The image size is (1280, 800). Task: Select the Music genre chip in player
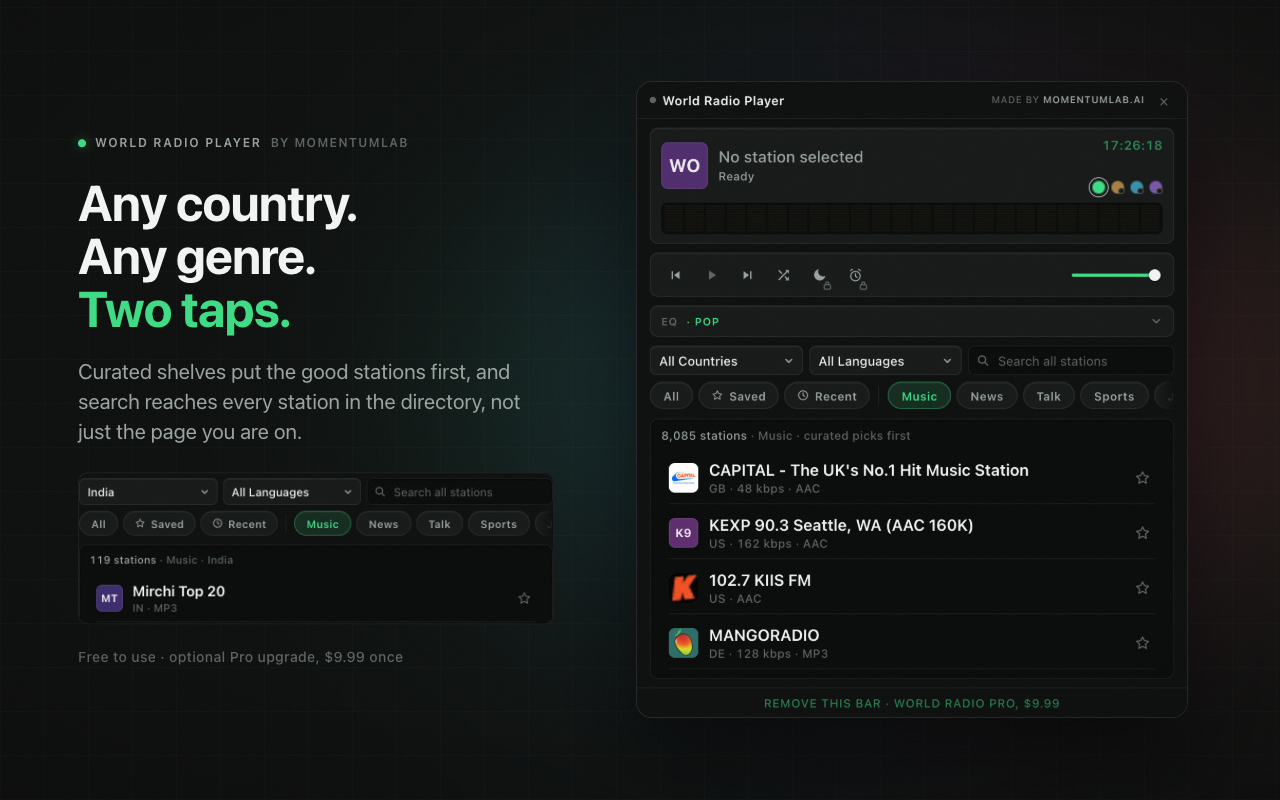pos(919,396)
